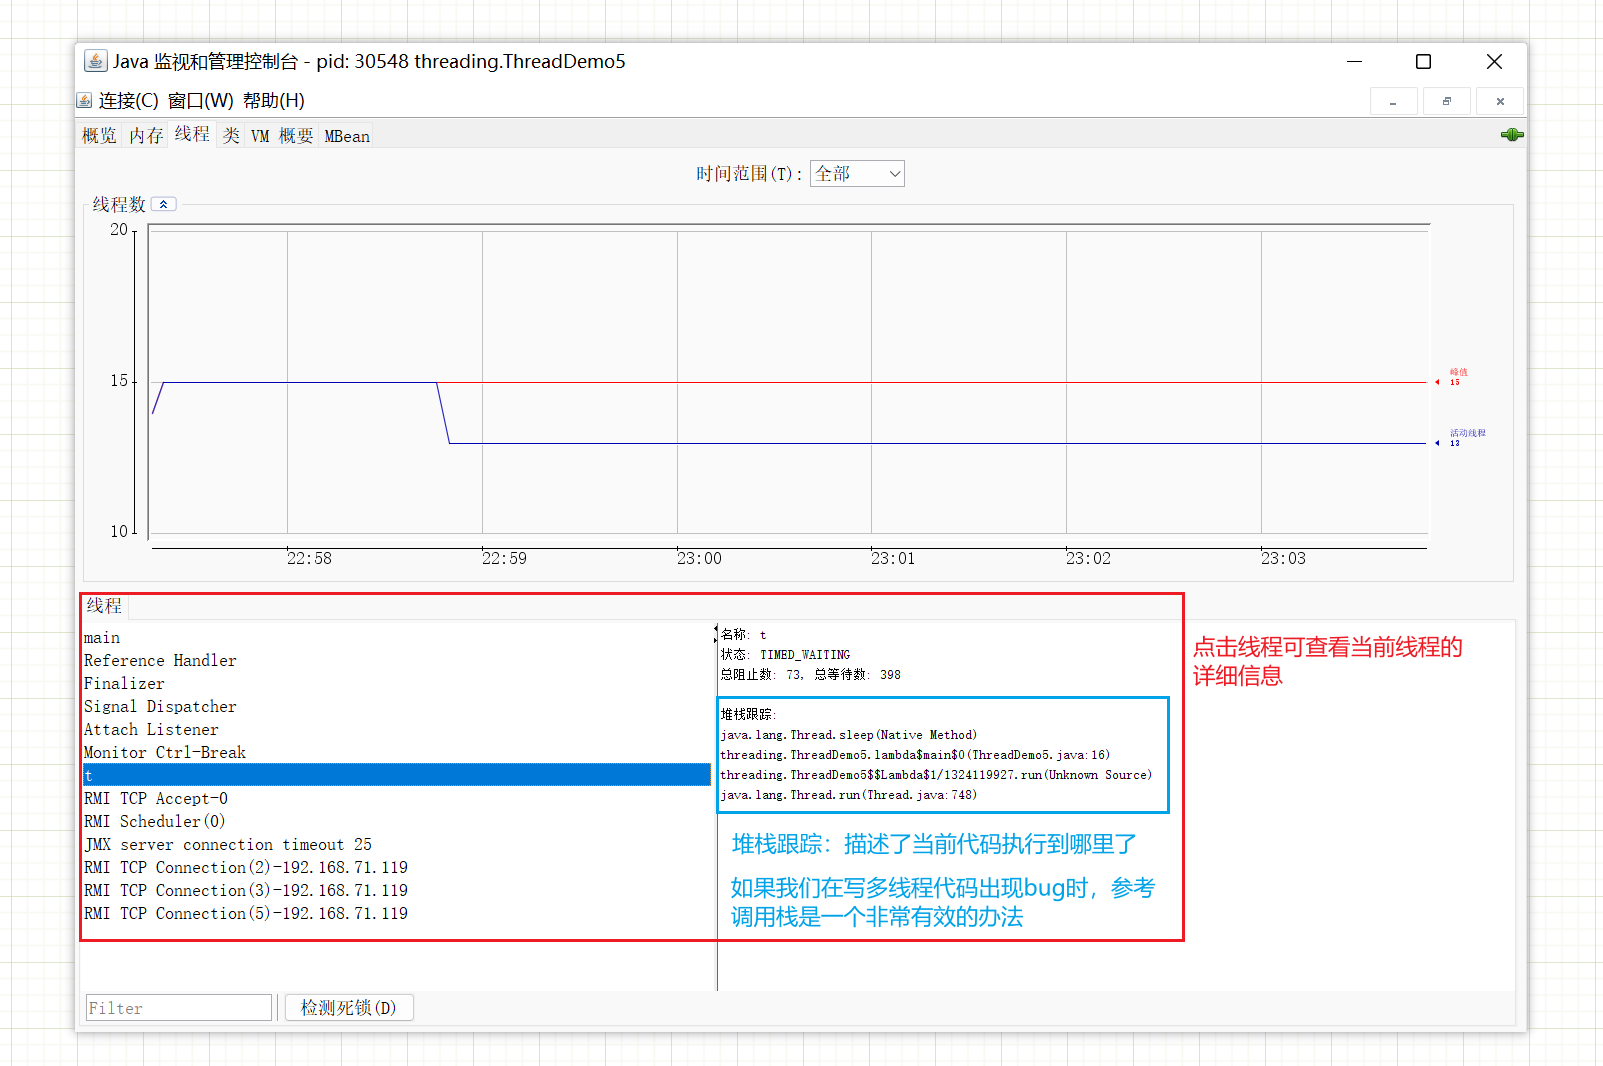Viewport: 1603px width, 1066px height.
Task: Click the red 峰值 15 legend marker
Action: tap(1453, 377)
